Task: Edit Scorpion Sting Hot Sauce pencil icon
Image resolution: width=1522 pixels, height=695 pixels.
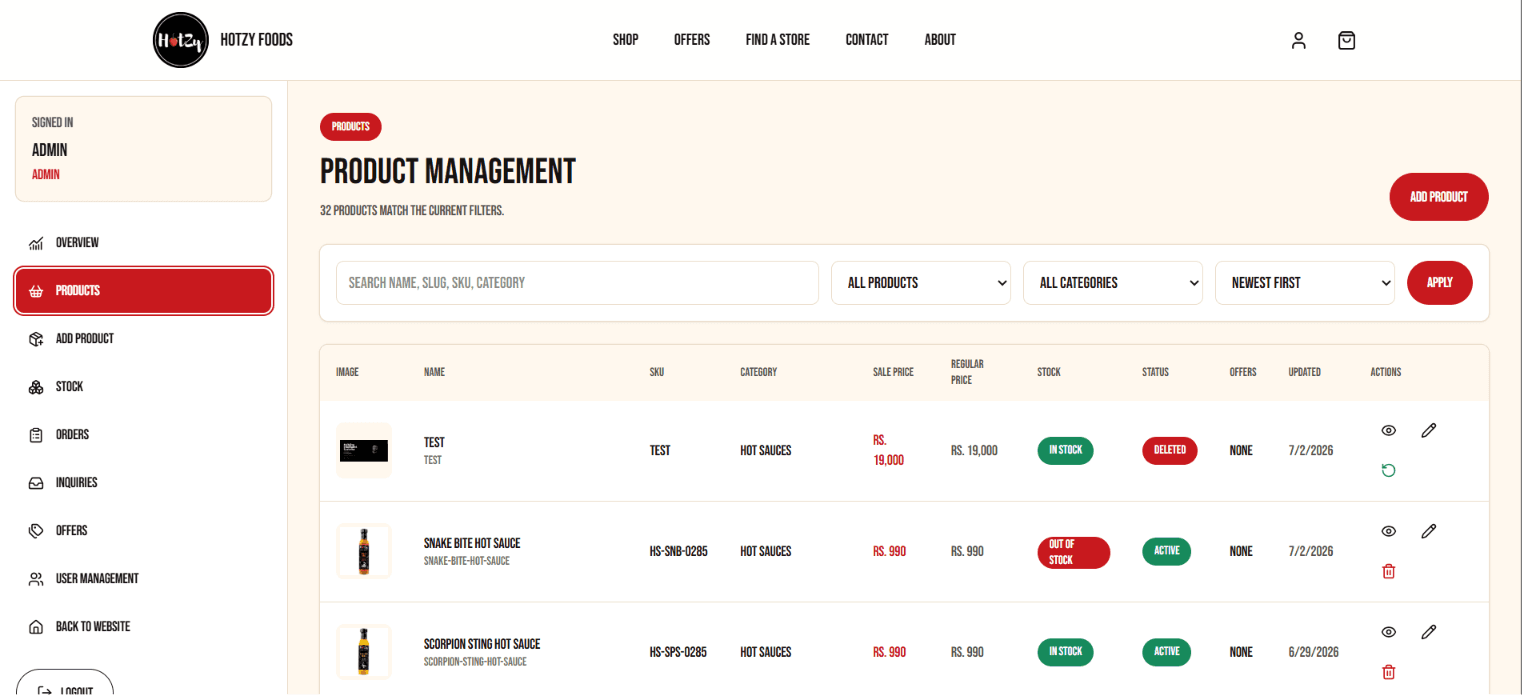Action: [1428, 632]
